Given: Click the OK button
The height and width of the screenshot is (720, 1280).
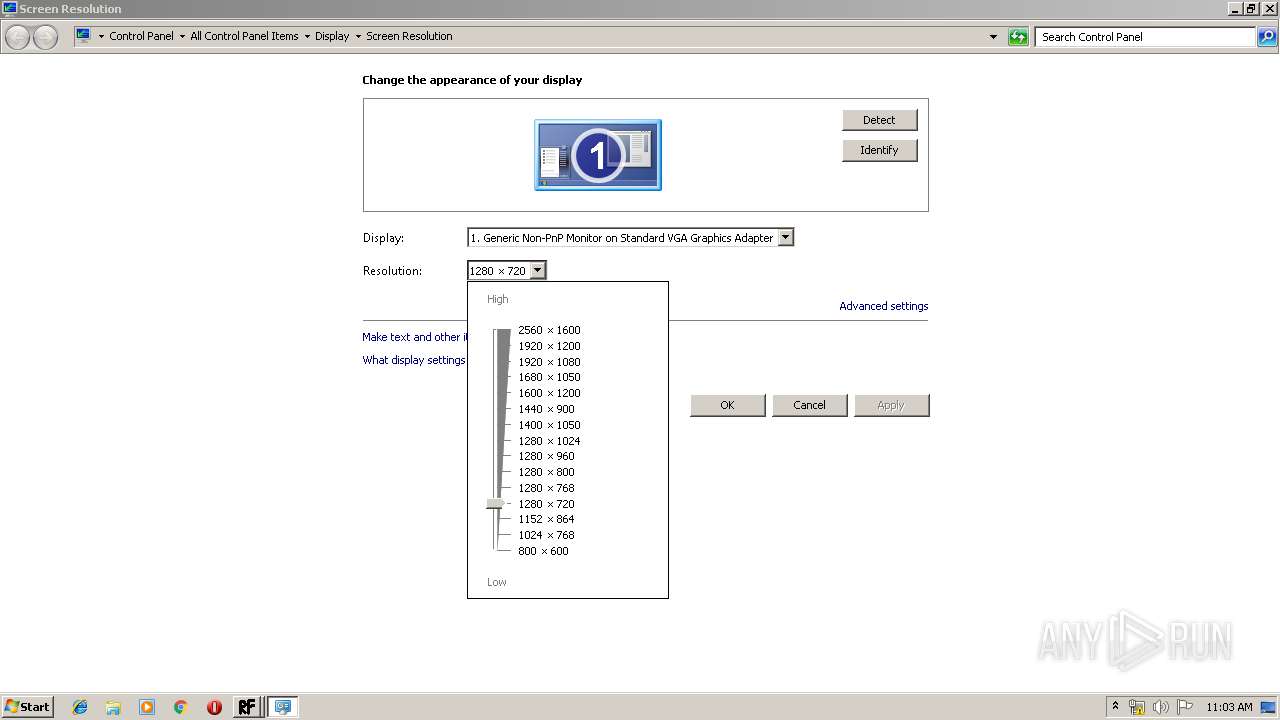Looking at the screenshot, I should (x=728, y=405).
